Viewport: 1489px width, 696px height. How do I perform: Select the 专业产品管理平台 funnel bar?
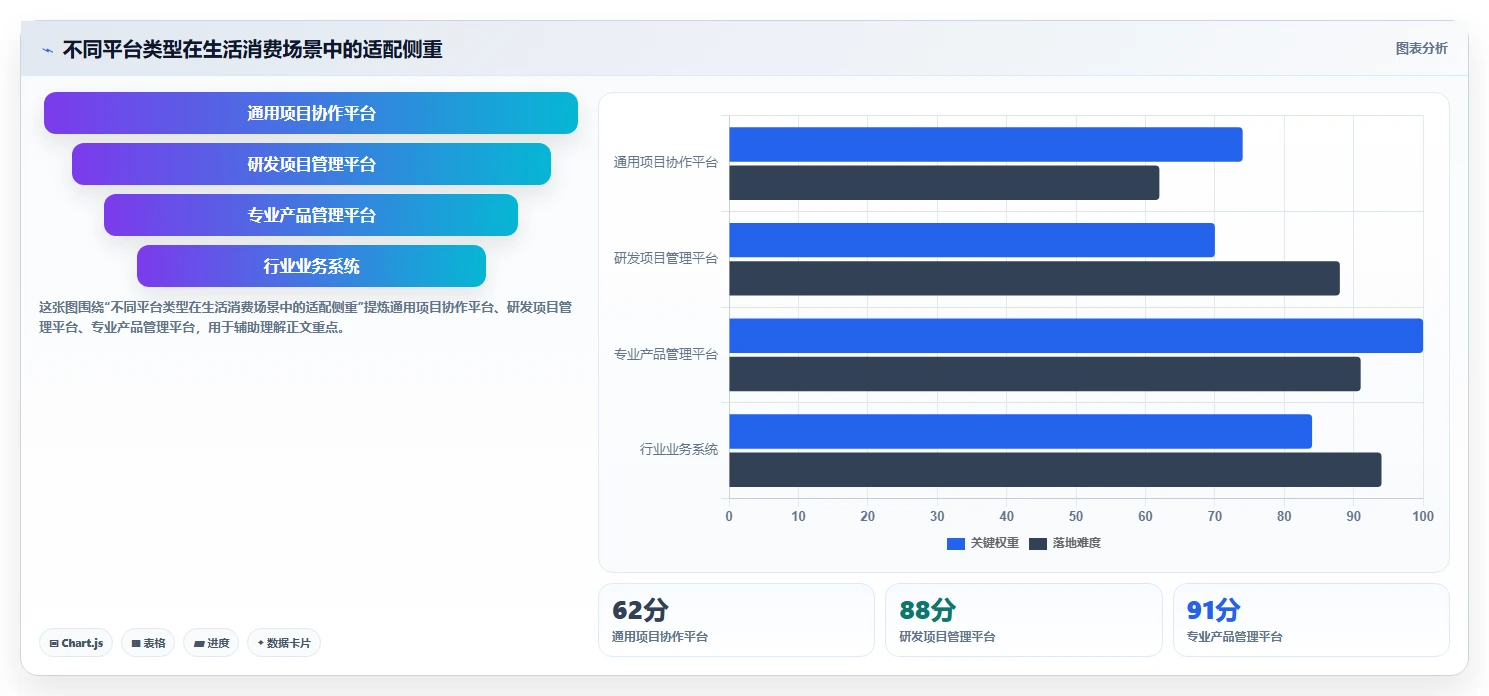pyautogui.click(x=311, y=215)
